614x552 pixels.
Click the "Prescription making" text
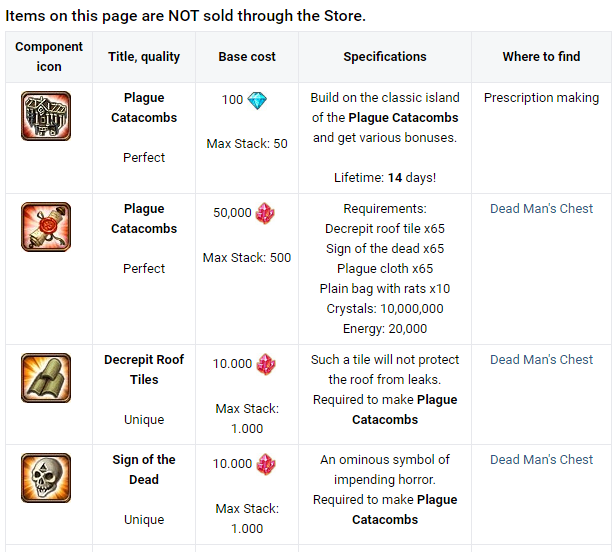(541, 98)
